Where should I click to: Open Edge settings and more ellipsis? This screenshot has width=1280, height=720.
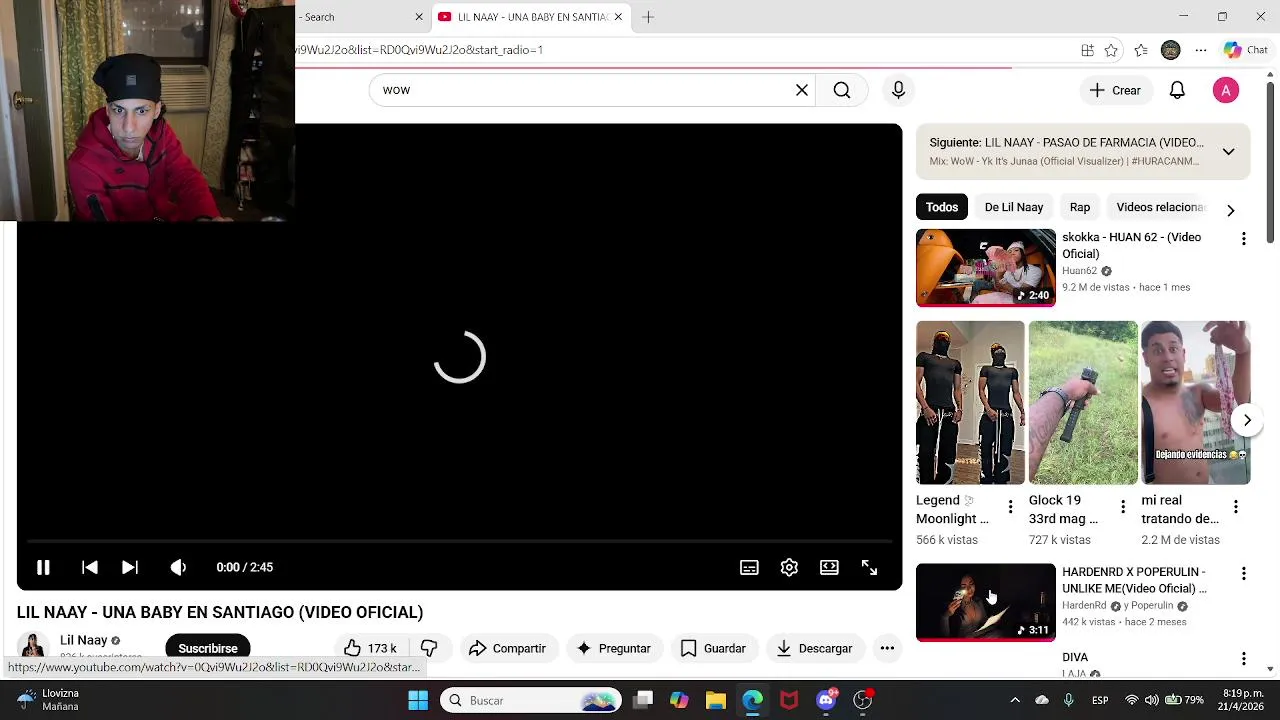[1201, 50]
